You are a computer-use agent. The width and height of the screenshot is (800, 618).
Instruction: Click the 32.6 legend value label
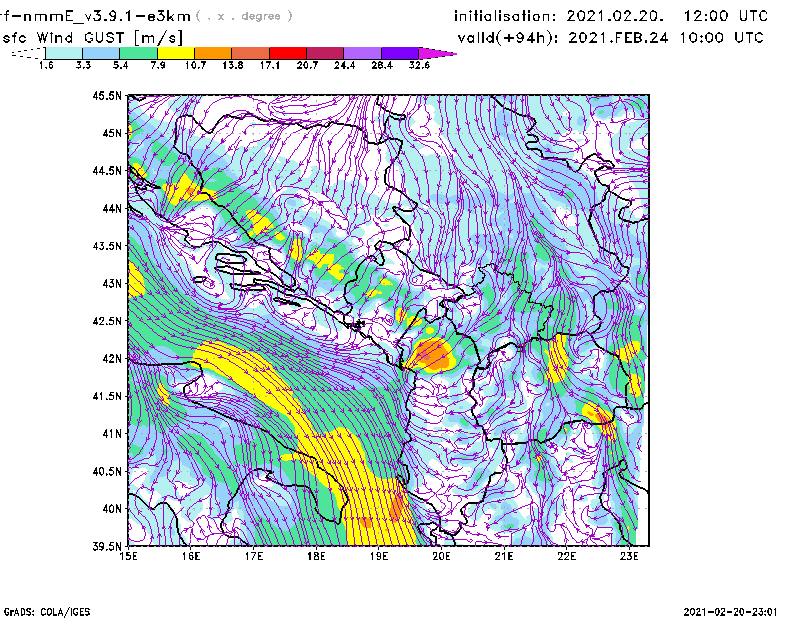point(418,65)
